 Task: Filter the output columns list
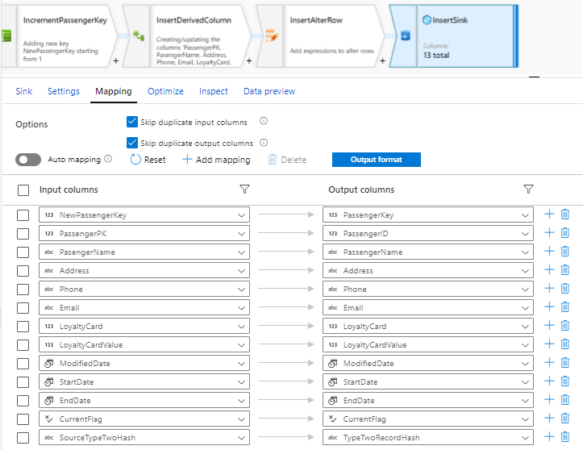coord(528,189)
